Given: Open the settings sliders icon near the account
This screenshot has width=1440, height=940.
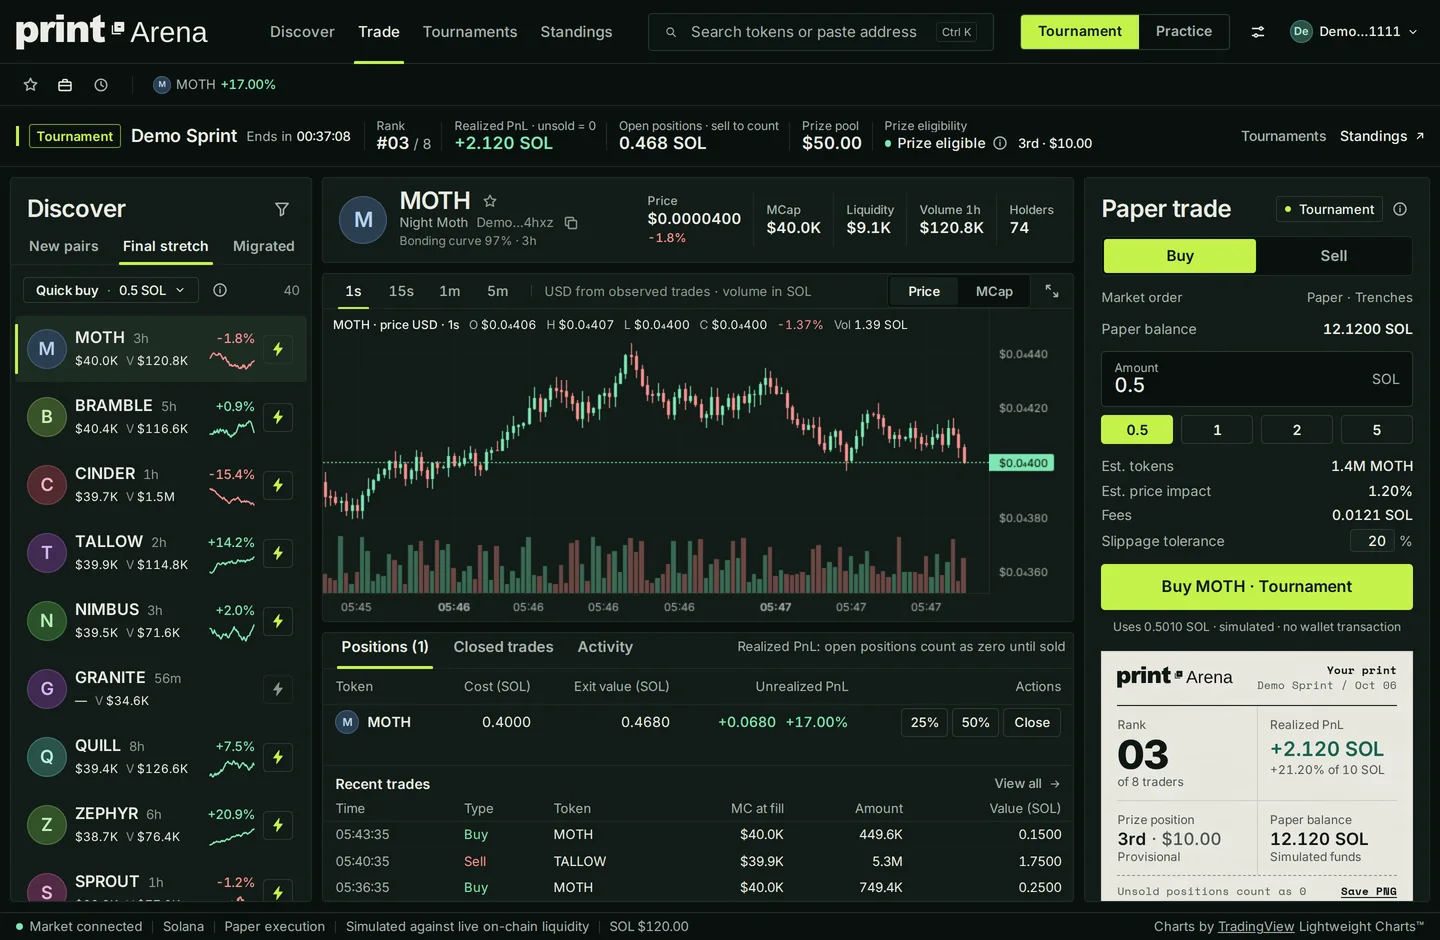Looking at the screenshot, I should click(1258, 32).
